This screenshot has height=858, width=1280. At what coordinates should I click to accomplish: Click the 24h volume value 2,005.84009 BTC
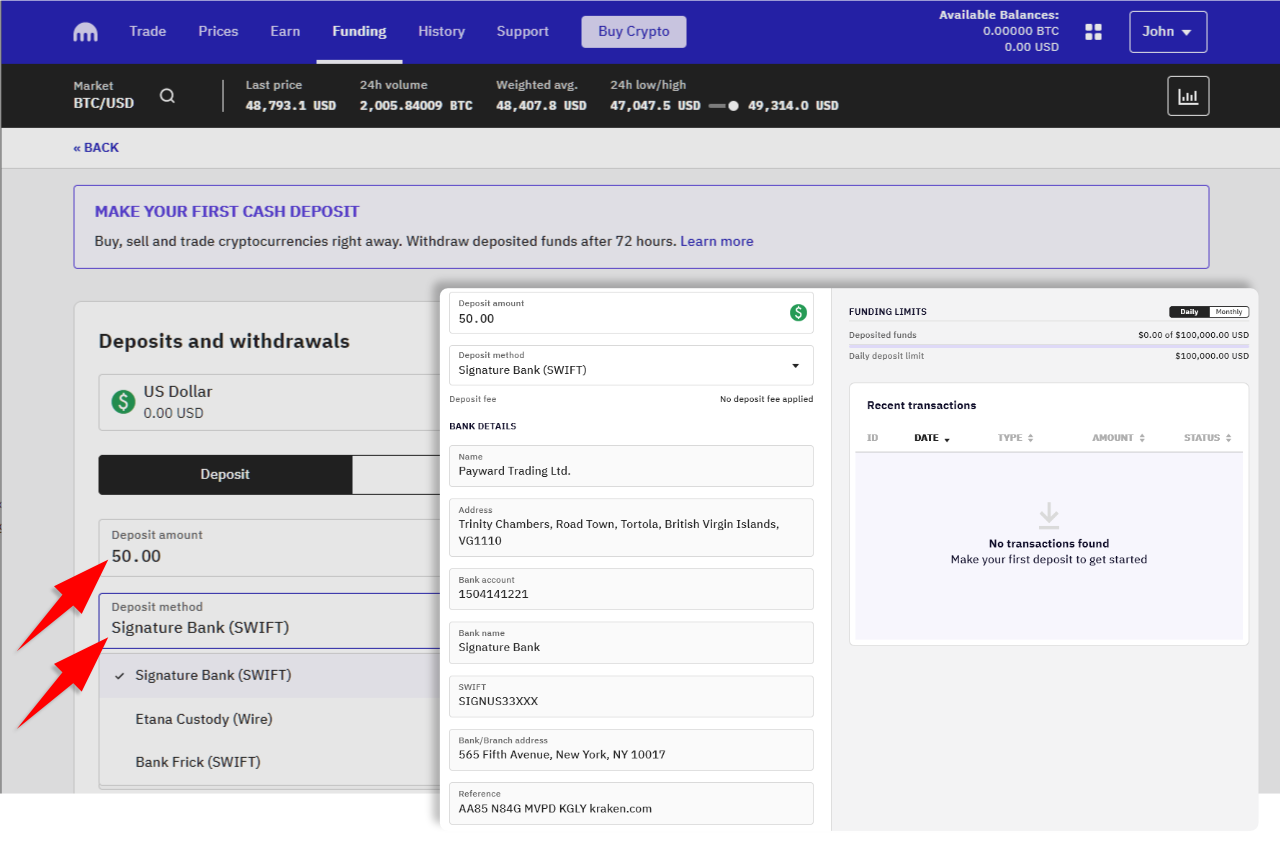tap(416, 105)
